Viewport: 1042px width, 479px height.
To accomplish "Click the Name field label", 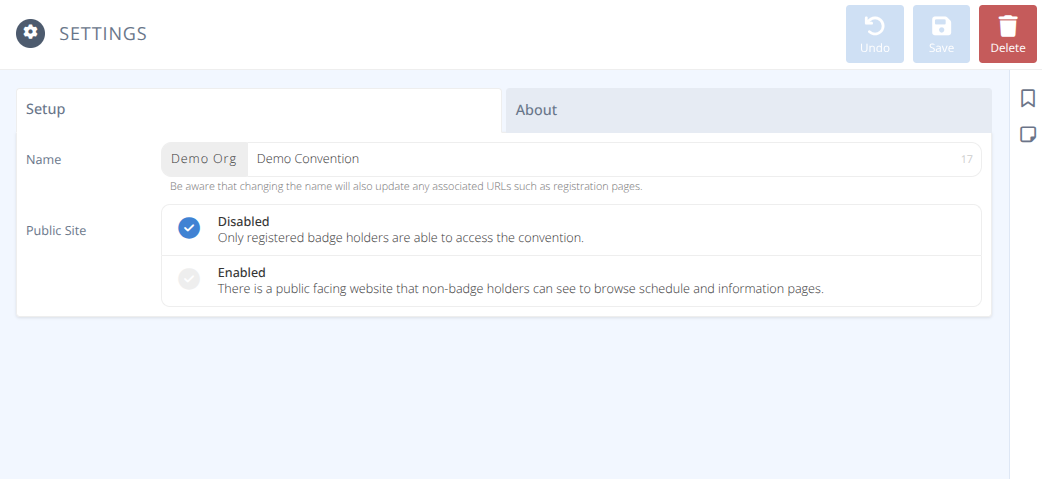I will click(44, 160).
